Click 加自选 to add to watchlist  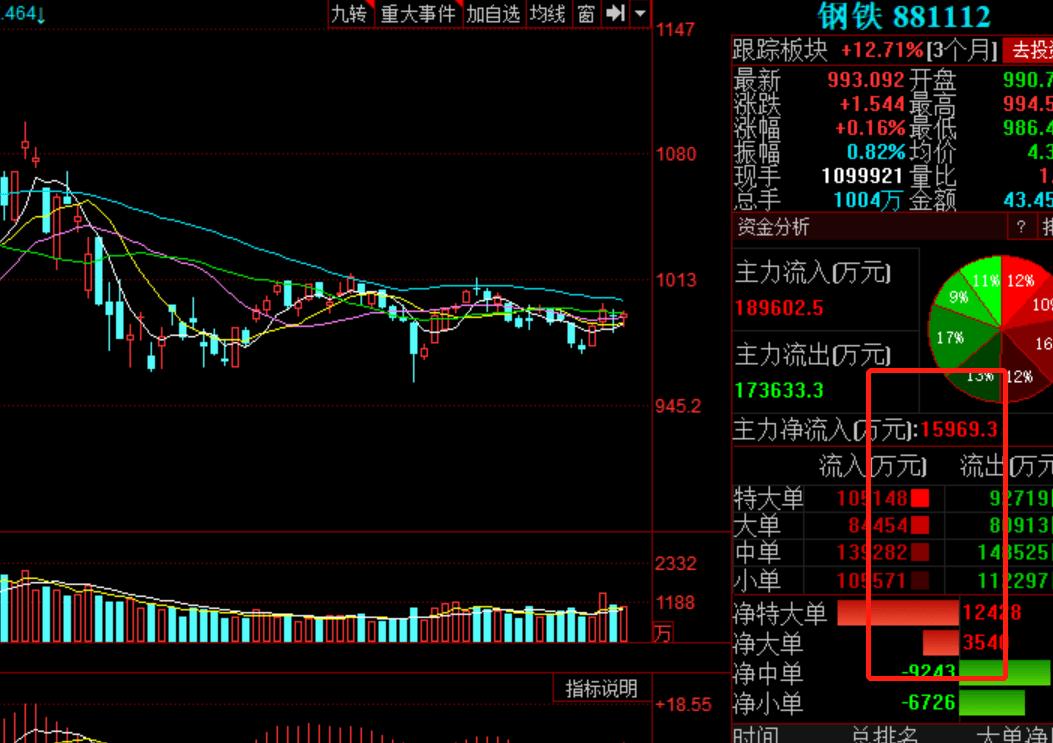[x=492, y=14]
